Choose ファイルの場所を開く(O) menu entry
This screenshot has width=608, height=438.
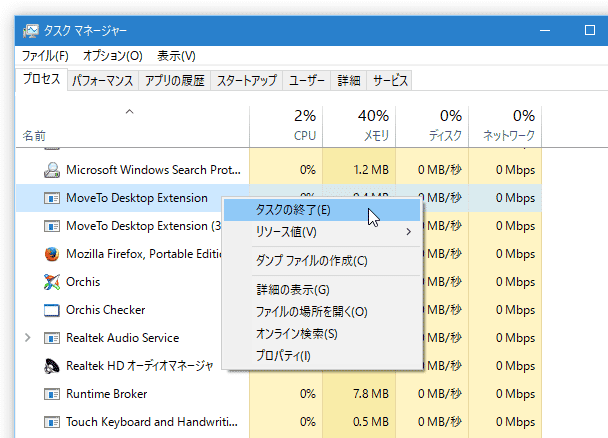322,312
